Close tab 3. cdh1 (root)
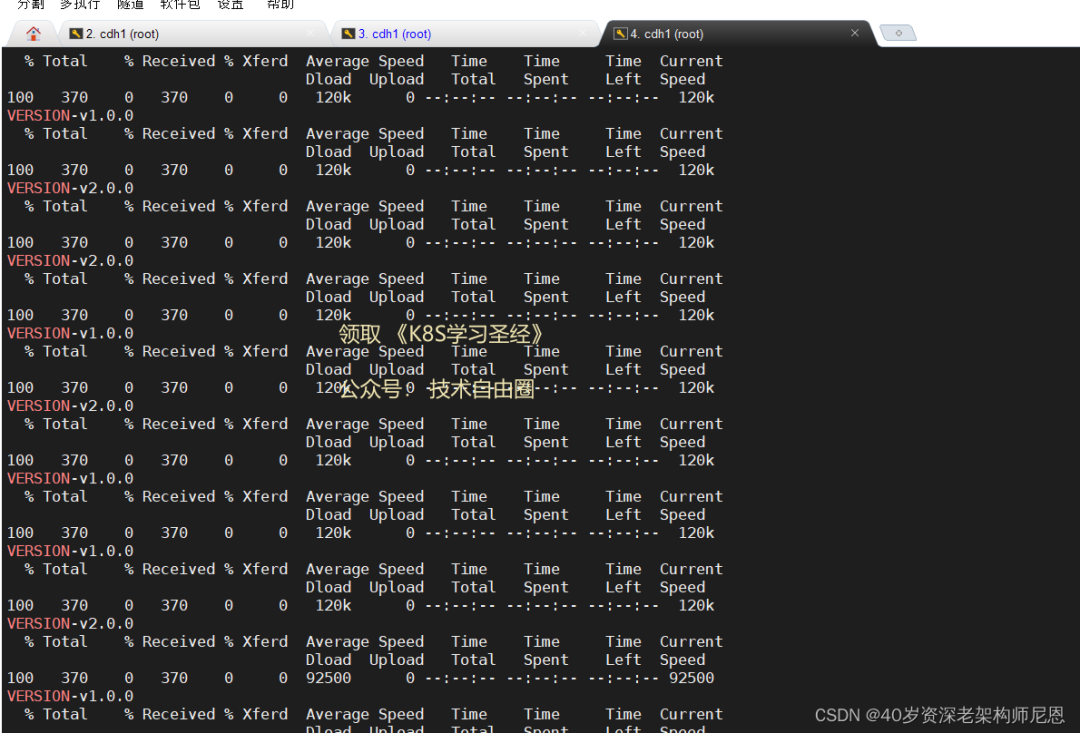The image size is (1080, 733). pyautogui.click(x=583, y=33)
